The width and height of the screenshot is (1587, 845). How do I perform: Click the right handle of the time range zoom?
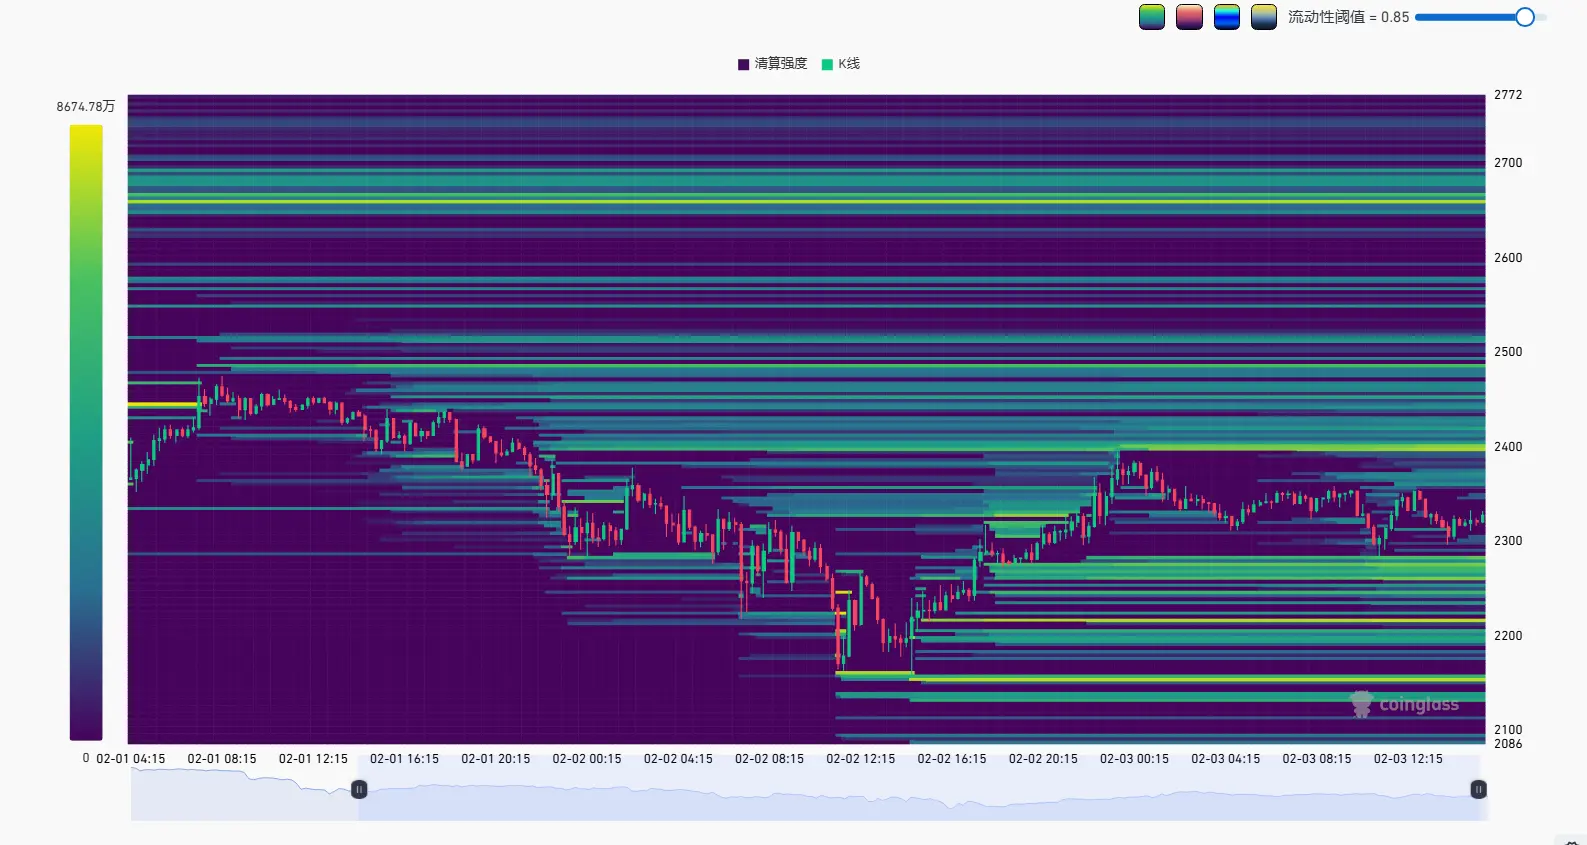coord(1478,789)
